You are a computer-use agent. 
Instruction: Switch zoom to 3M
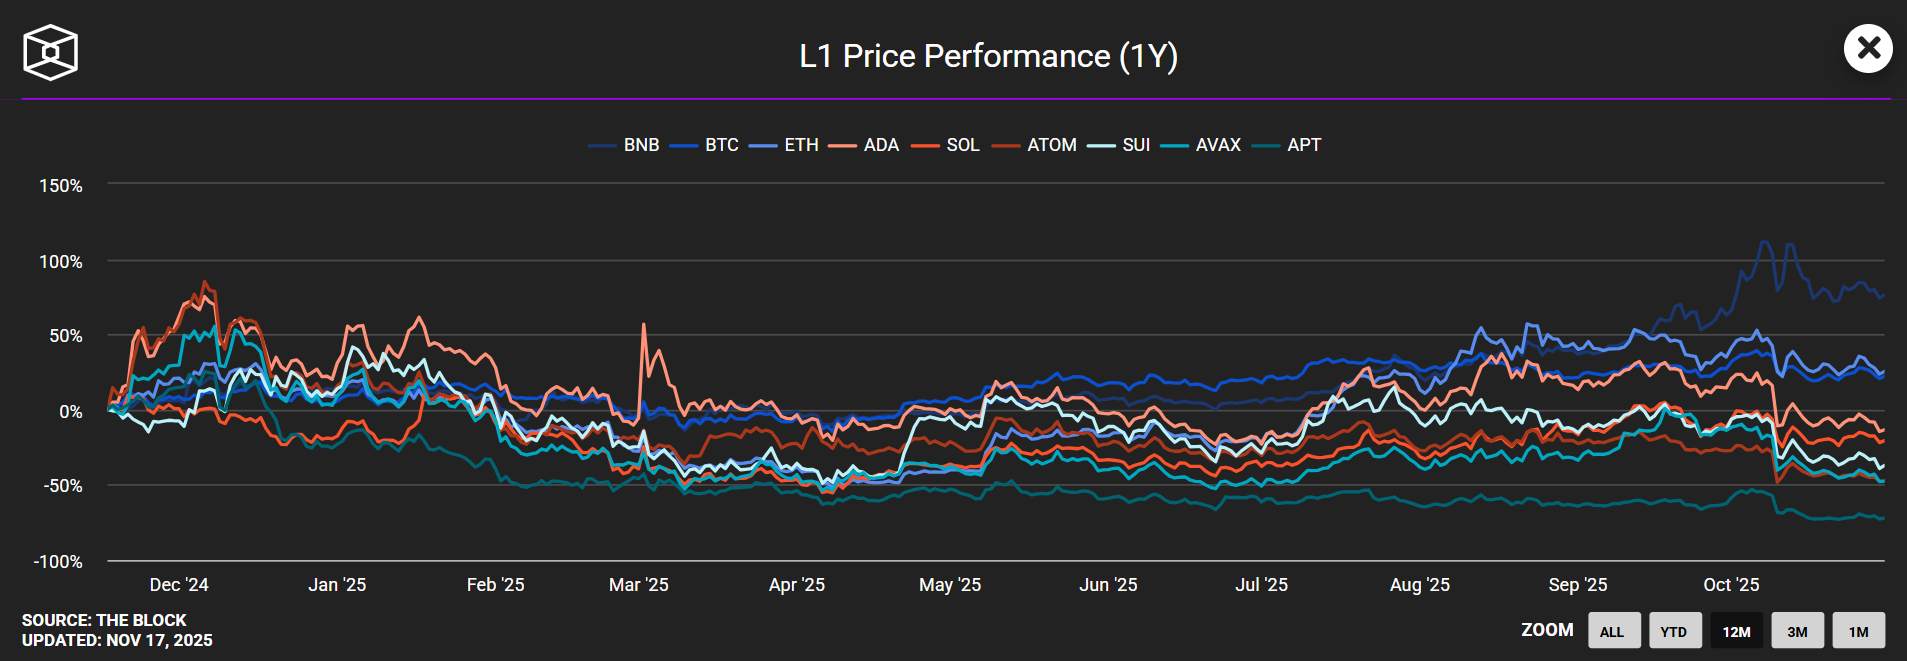click(1797, 631)
